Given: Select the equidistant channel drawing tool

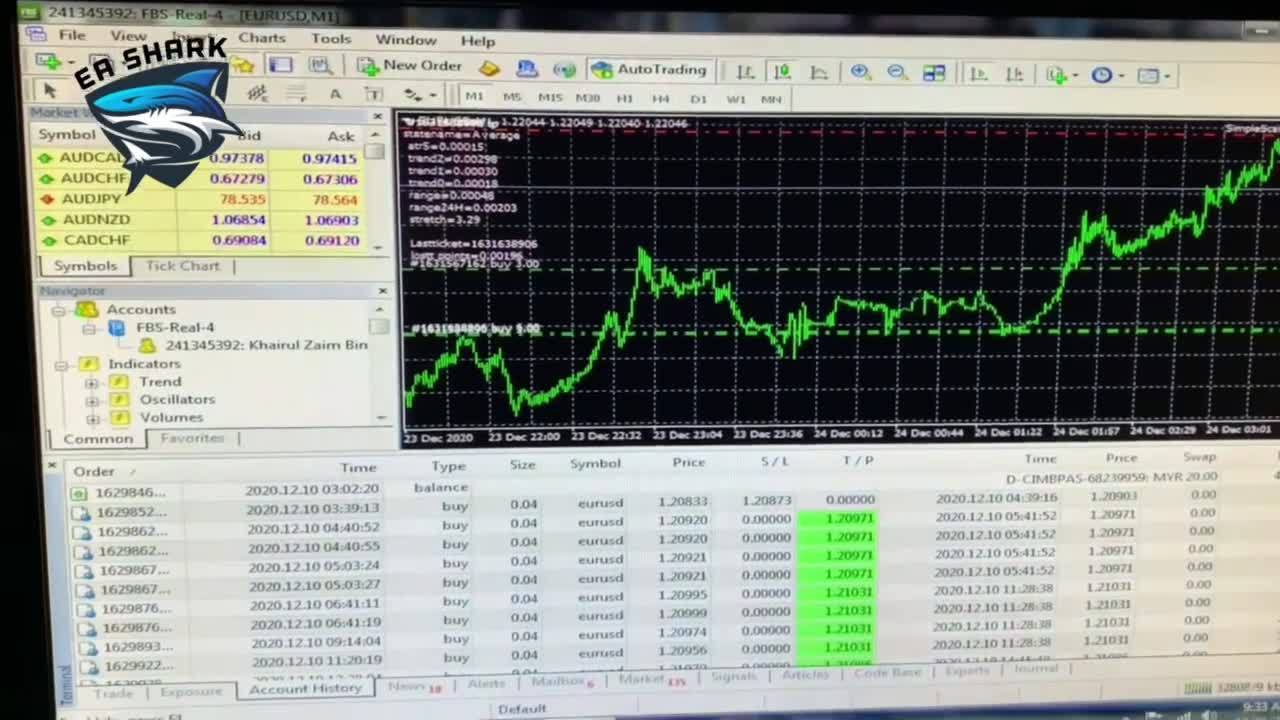Looking at the screenshot, I should tap(257, 93).
